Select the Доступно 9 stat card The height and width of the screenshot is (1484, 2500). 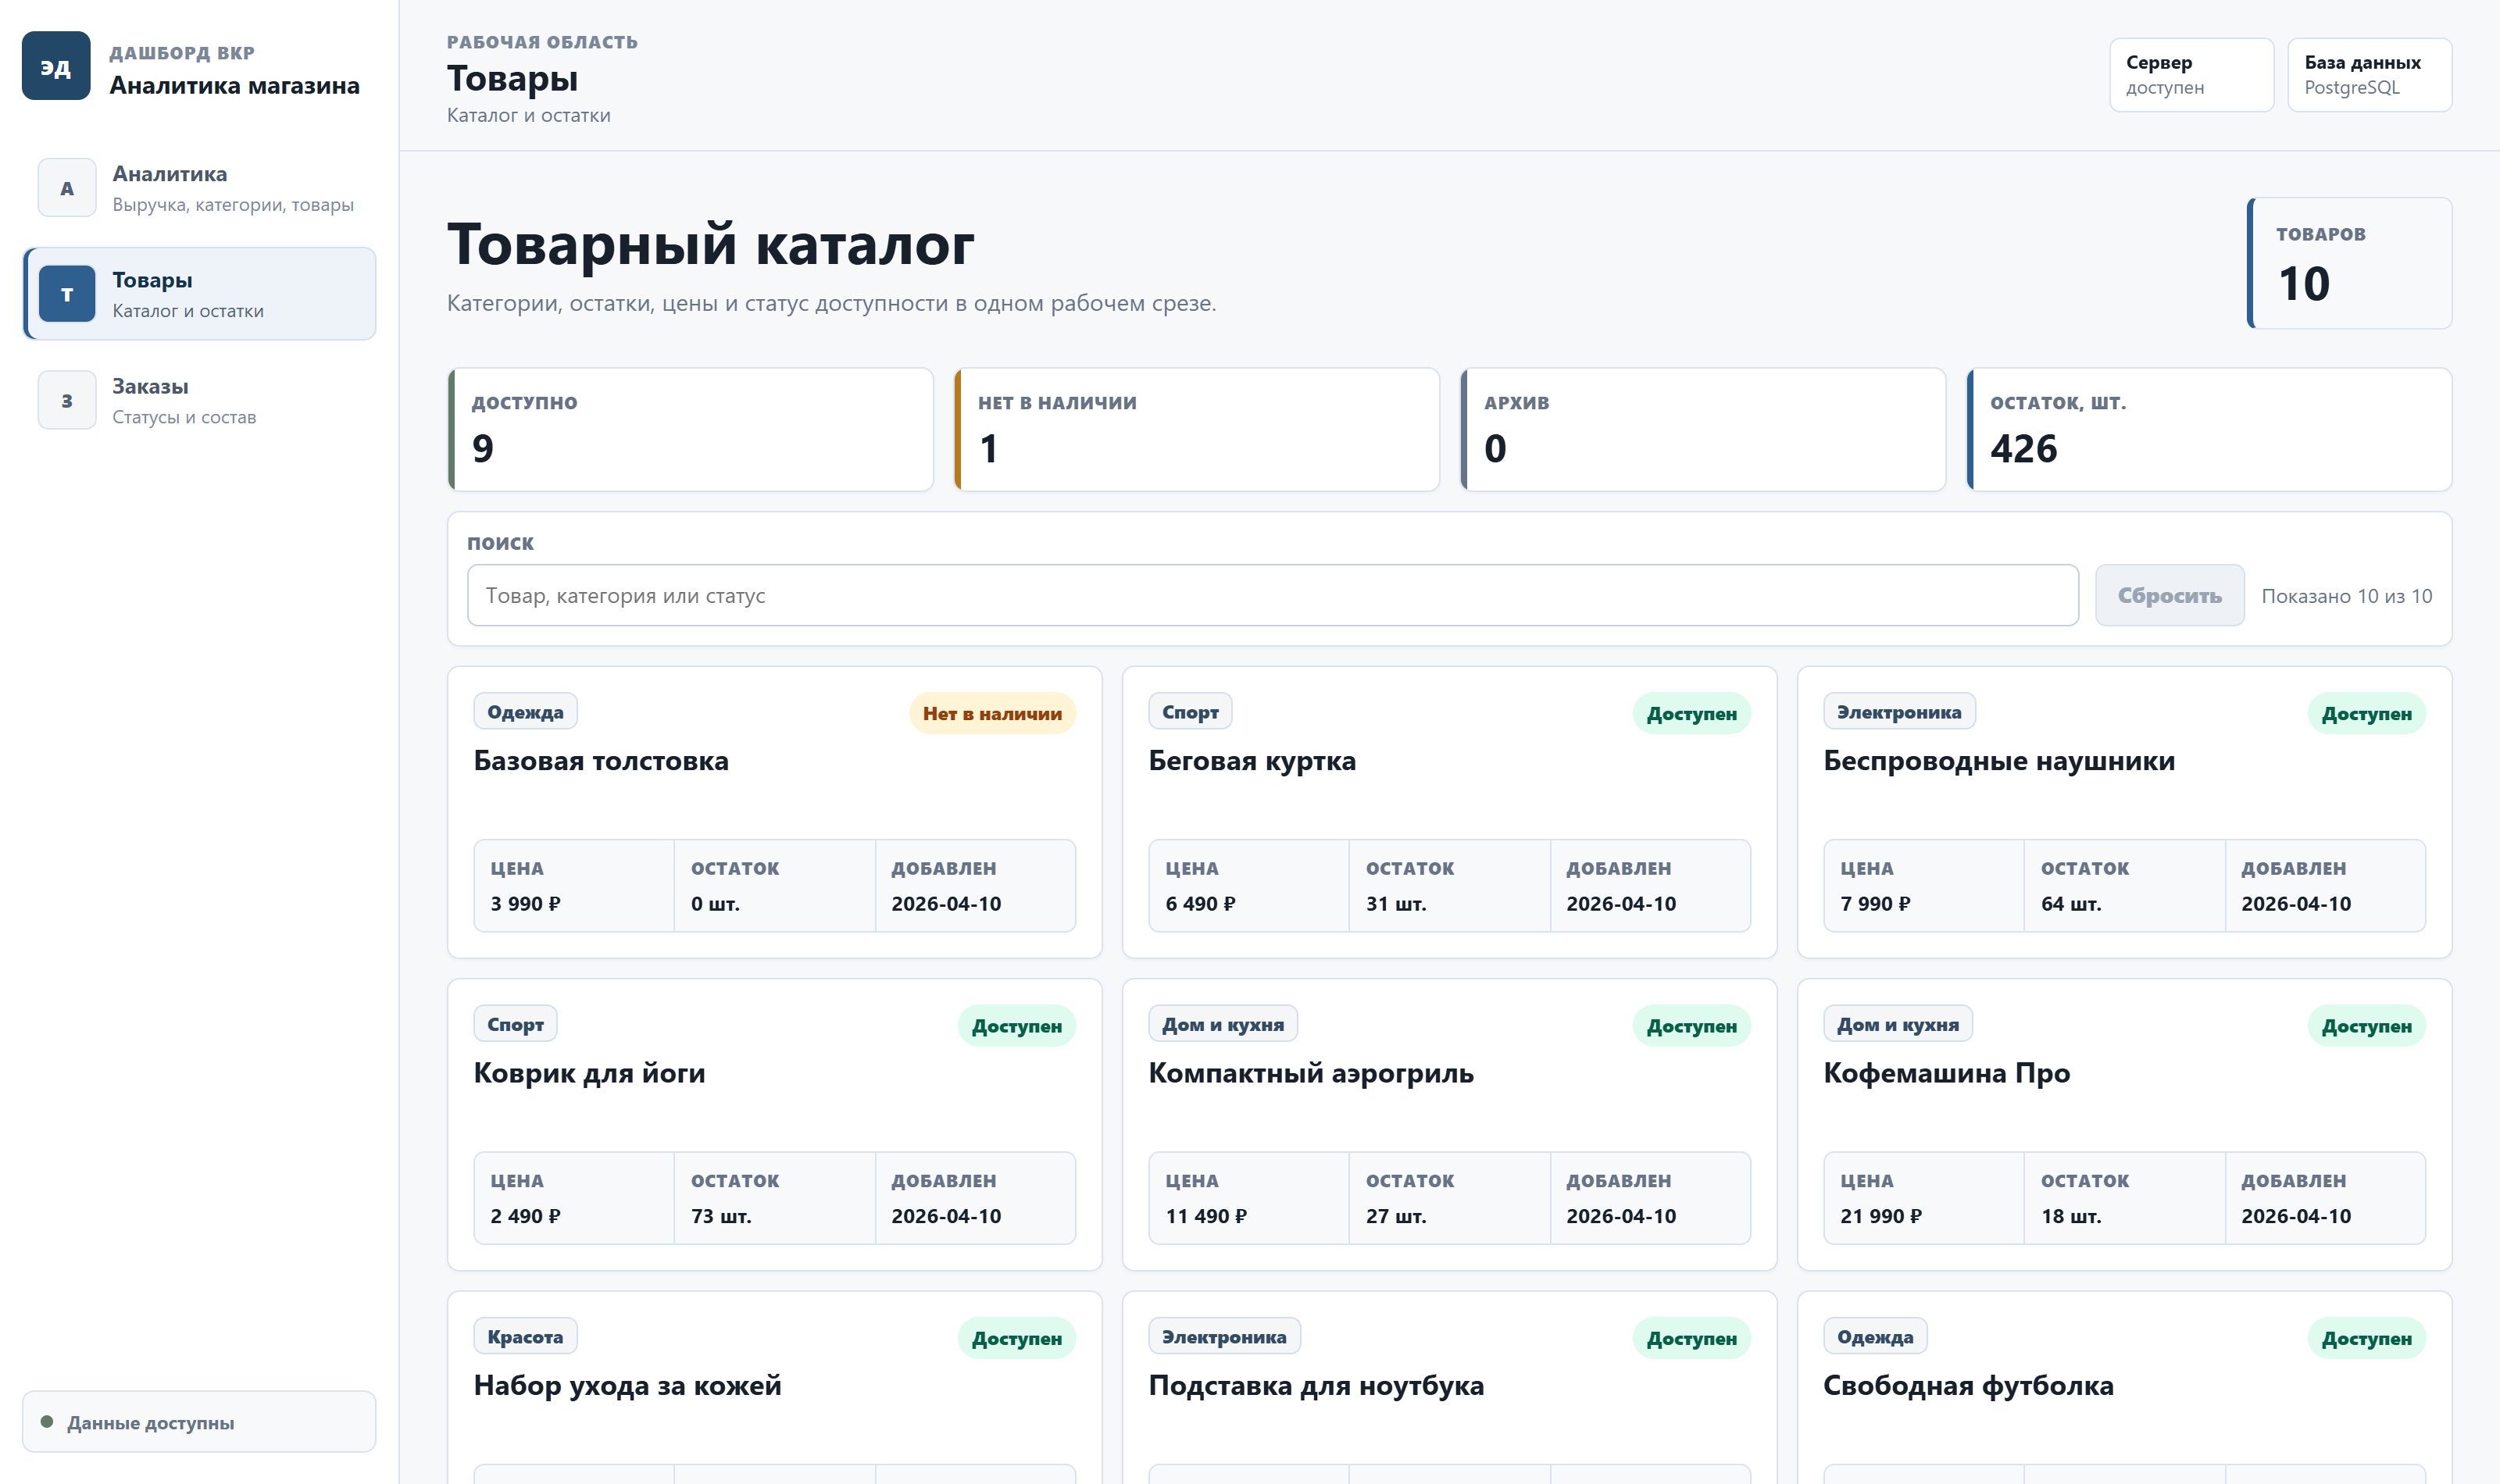691,430
